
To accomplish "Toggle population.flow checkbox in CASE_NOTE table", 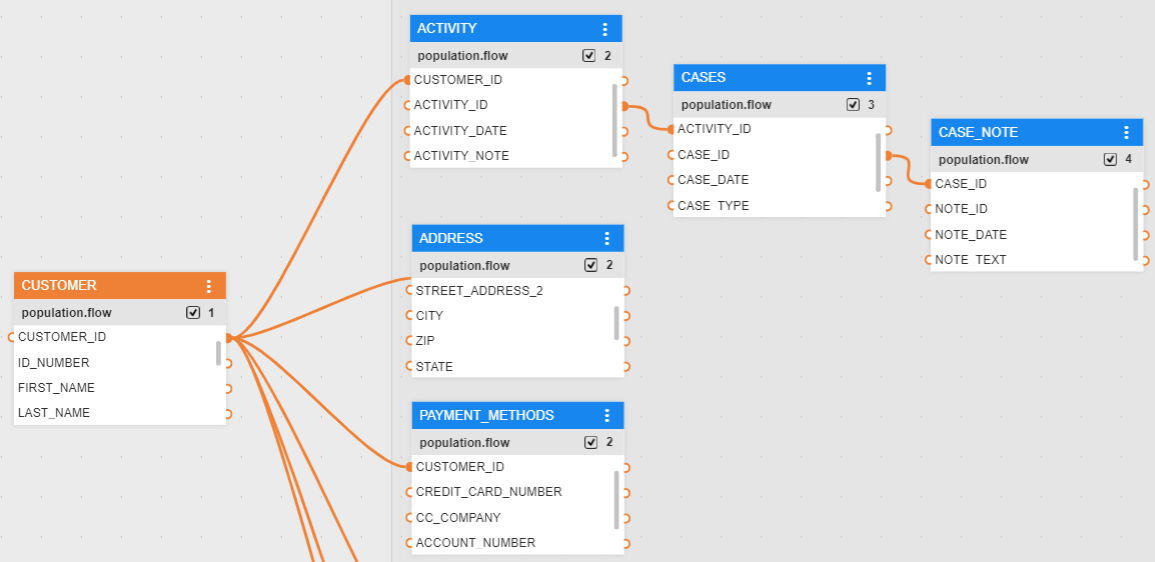I will [1110, 160].
